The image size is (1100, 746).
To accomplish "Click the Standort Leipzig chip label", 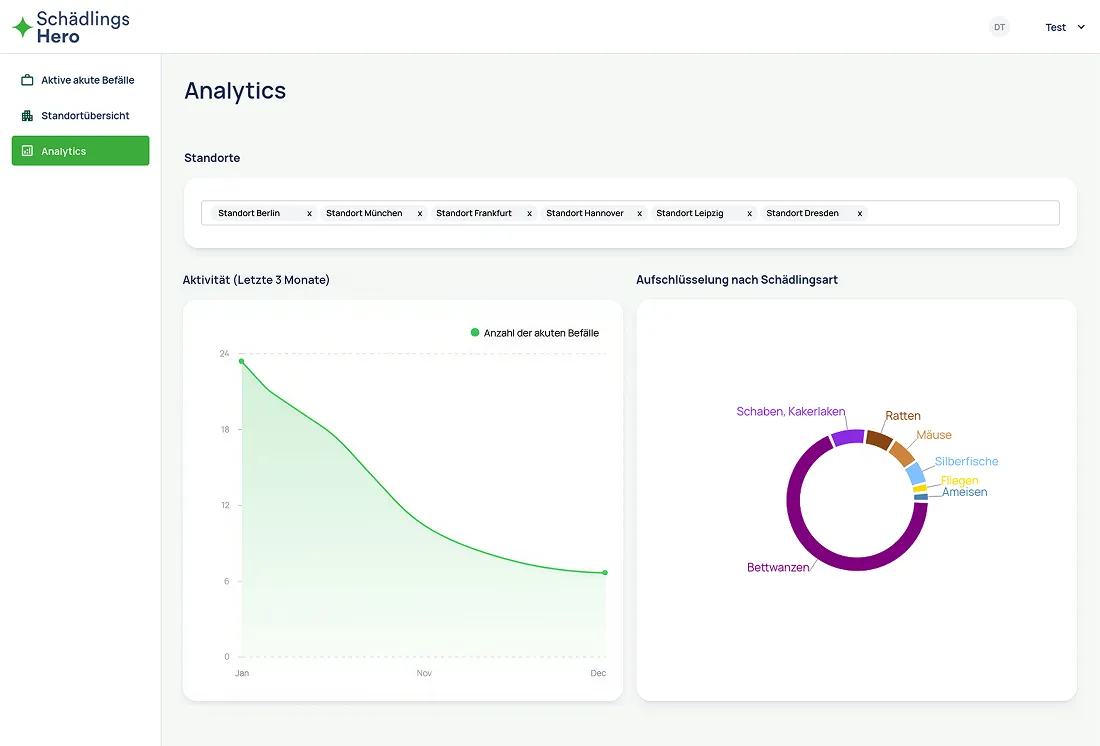I will [690, 213].
